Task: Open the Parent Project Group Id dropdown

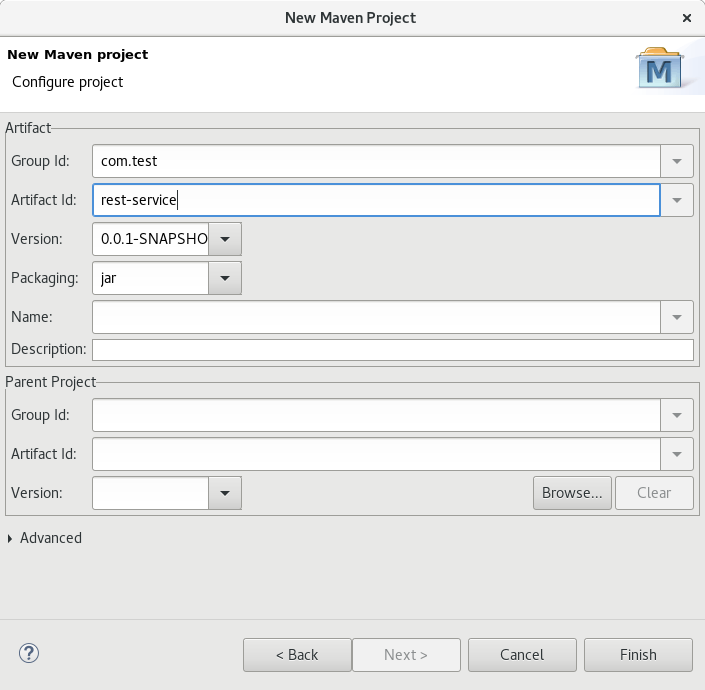Action: coord(677,414)
